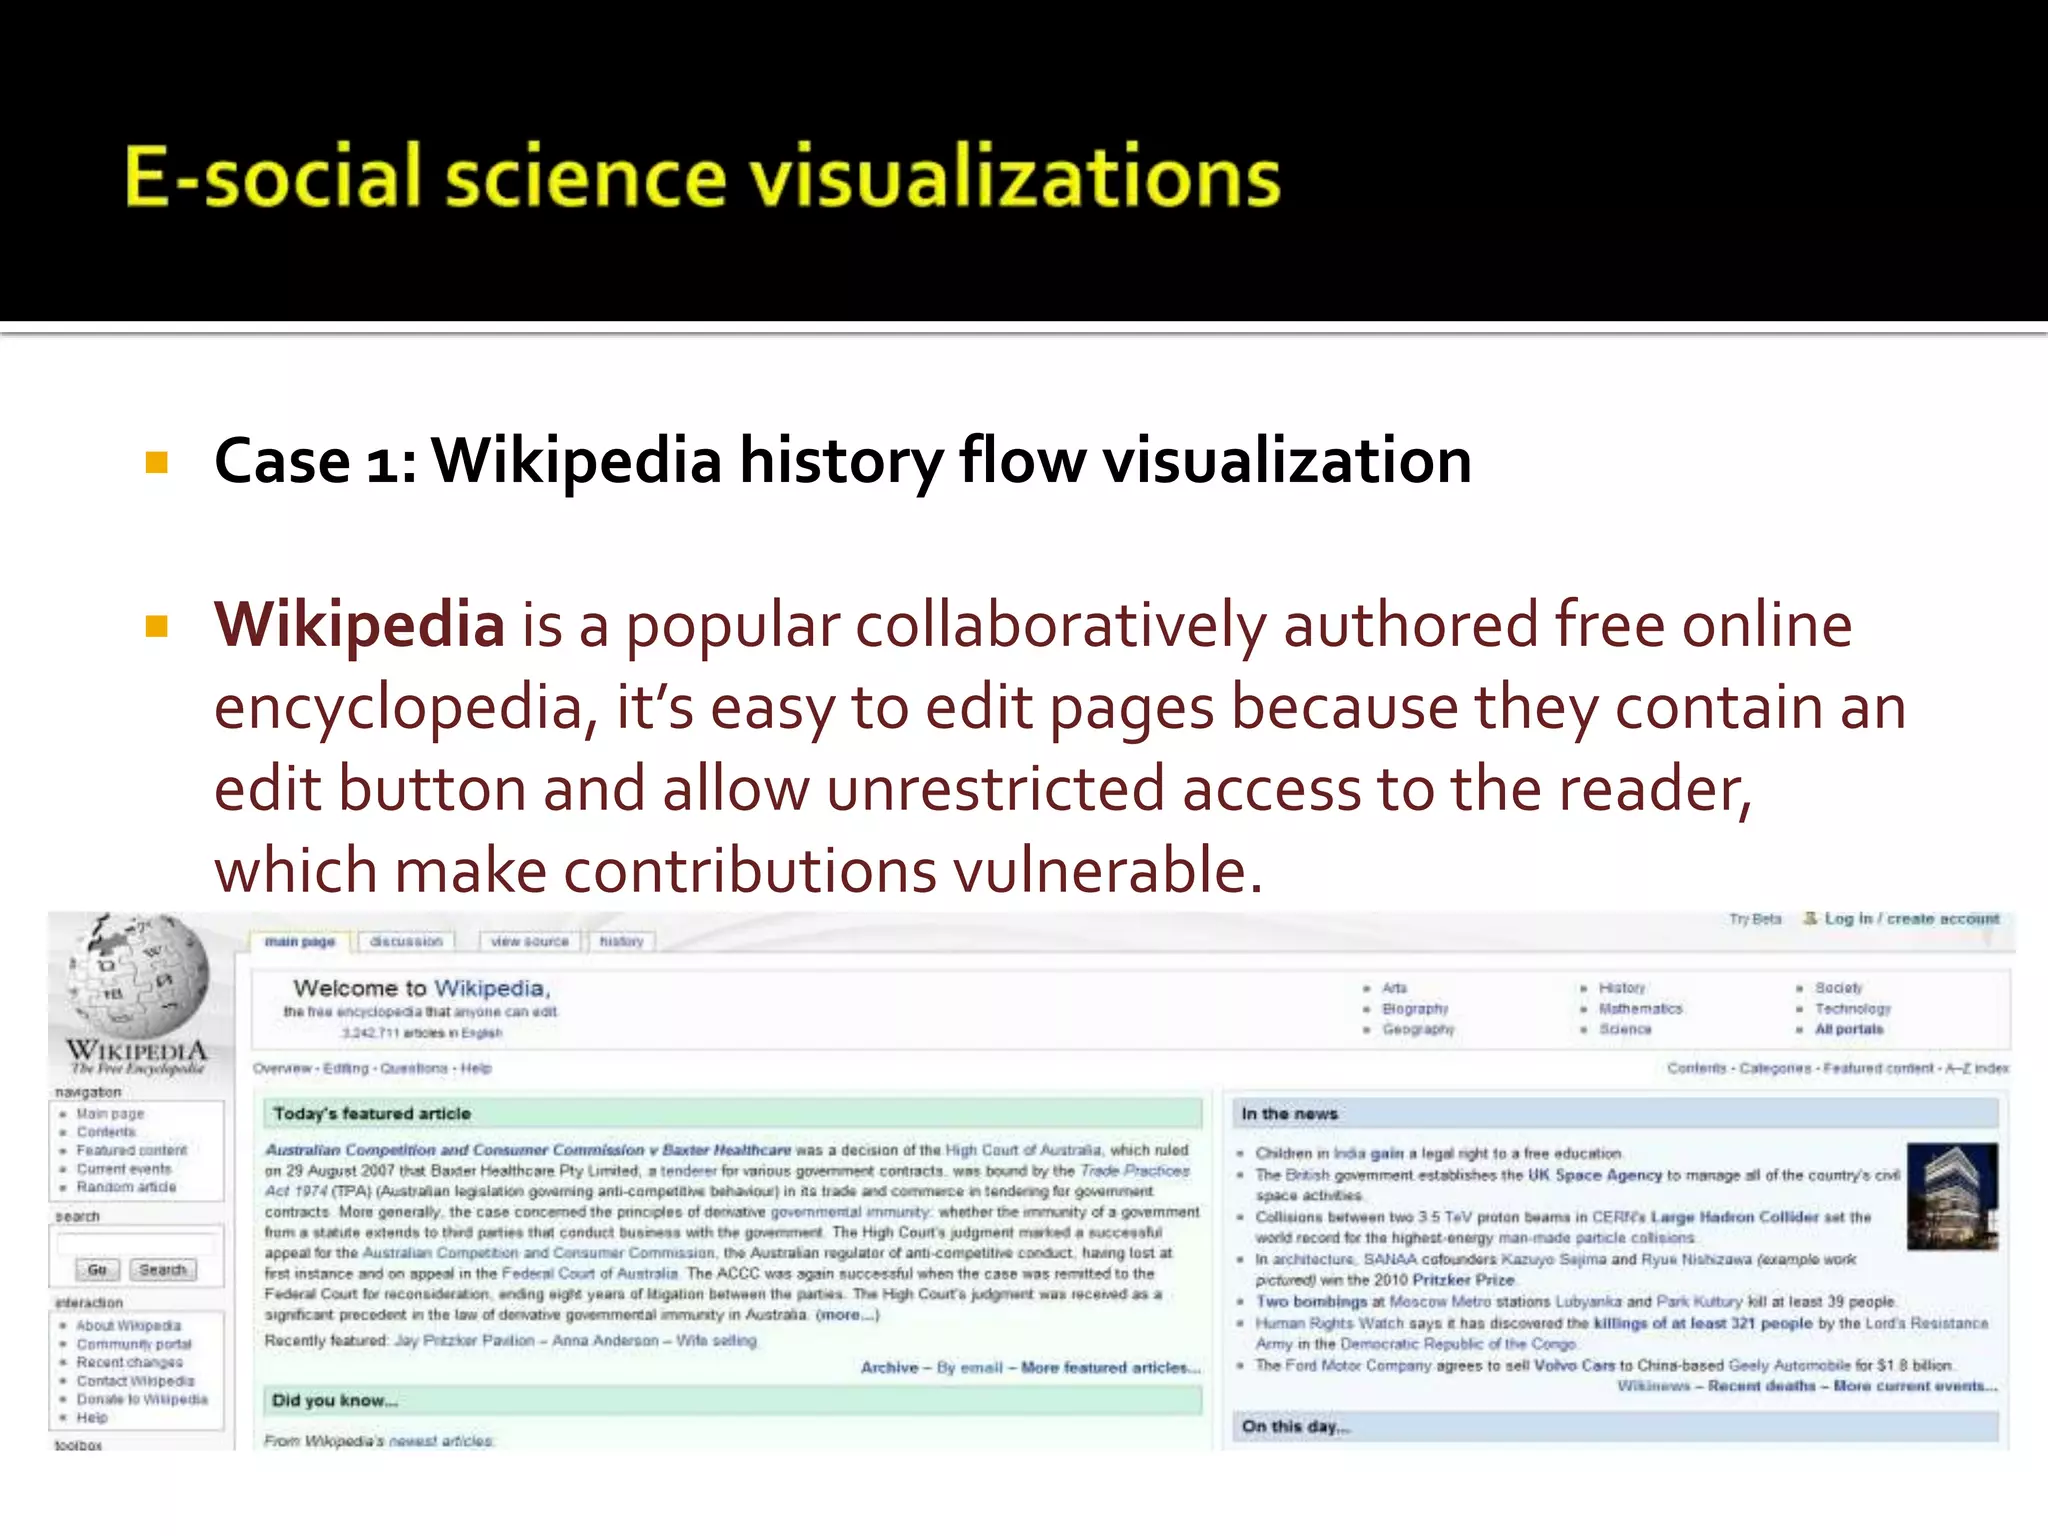Click the Wikipedia globe logo
This screenshot has width=2048, height=1536.
click(x=137, y=975)
